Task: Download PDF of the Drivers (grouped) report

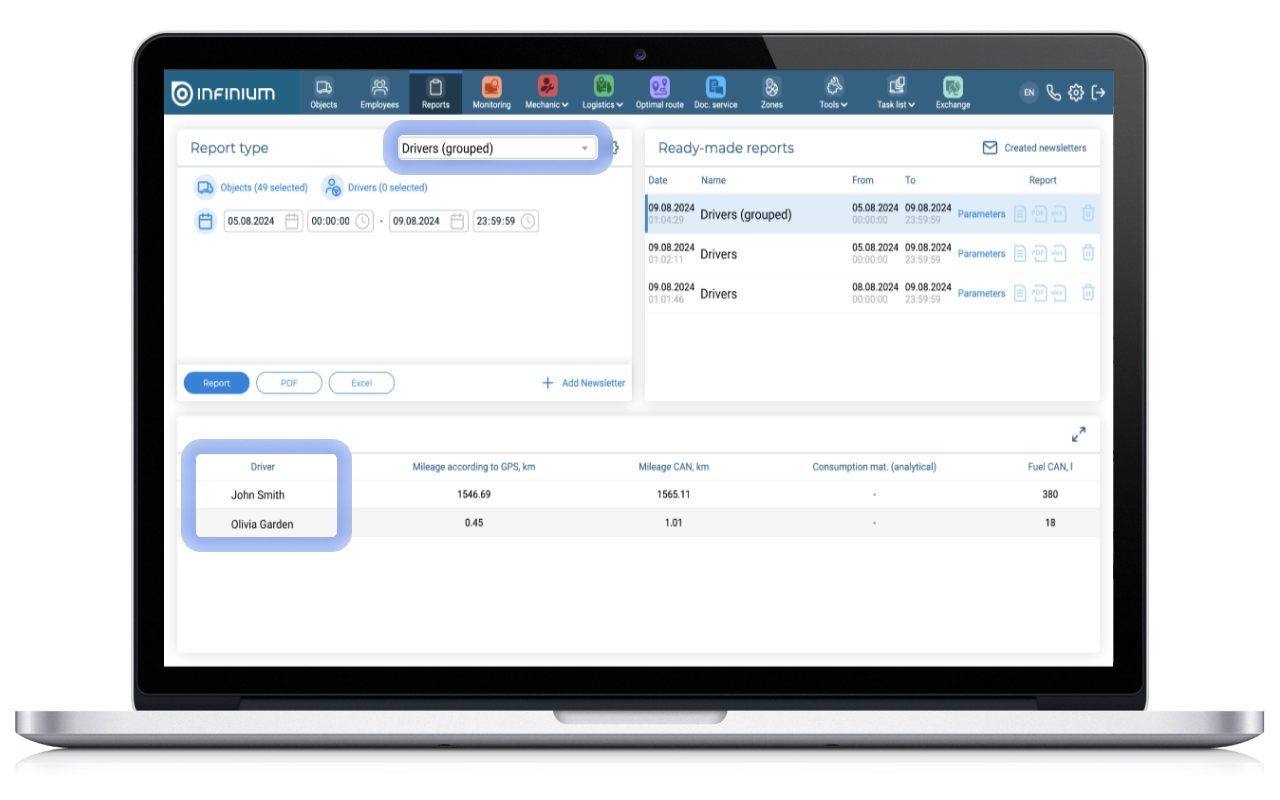Action: 1039,213
